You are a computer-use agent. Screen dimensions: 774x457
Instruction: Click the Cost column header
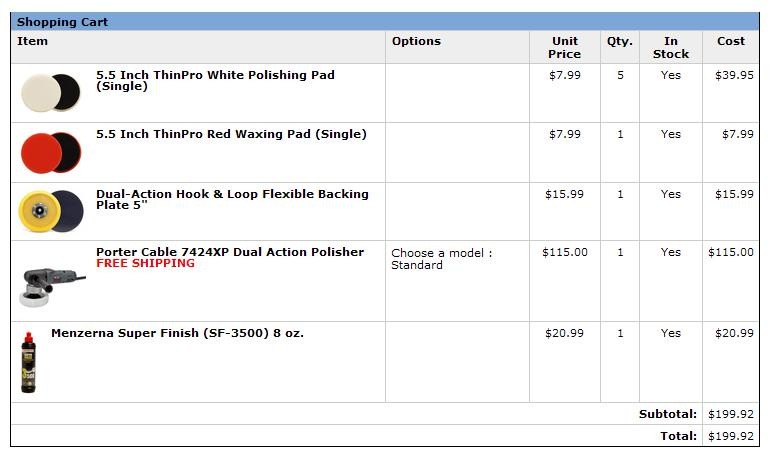[x=731, y=41]
